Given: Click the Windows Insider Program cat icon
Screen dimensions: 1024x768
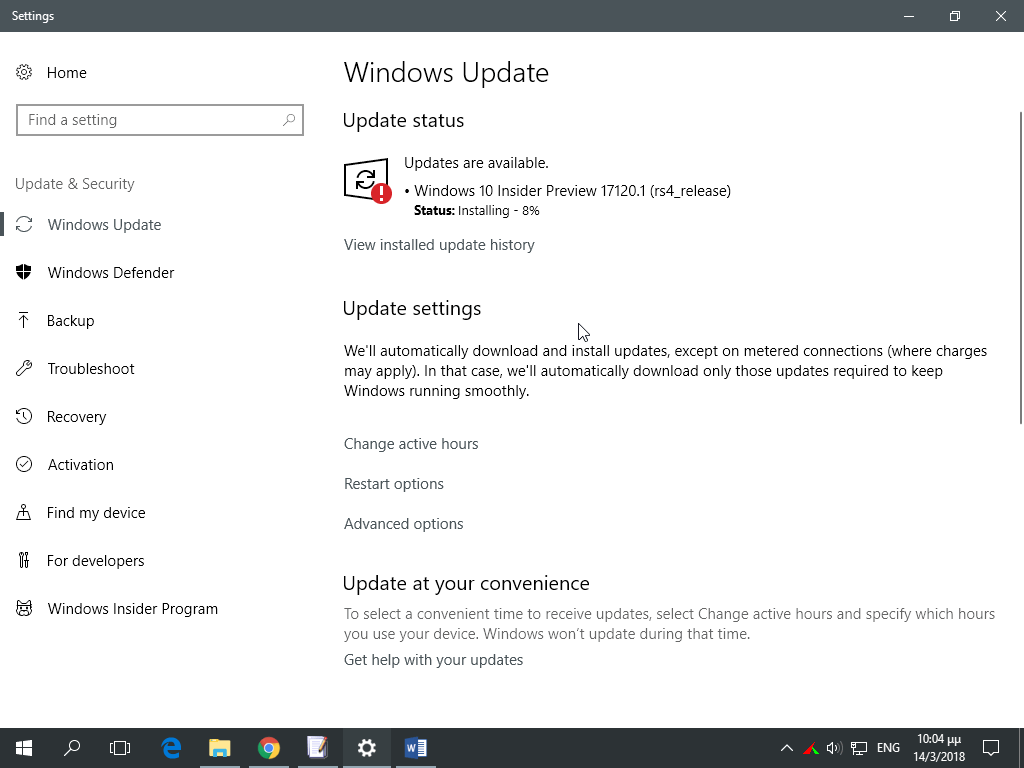Looking at the screenshot, I should pyautogui.click(x=24, y=609).
